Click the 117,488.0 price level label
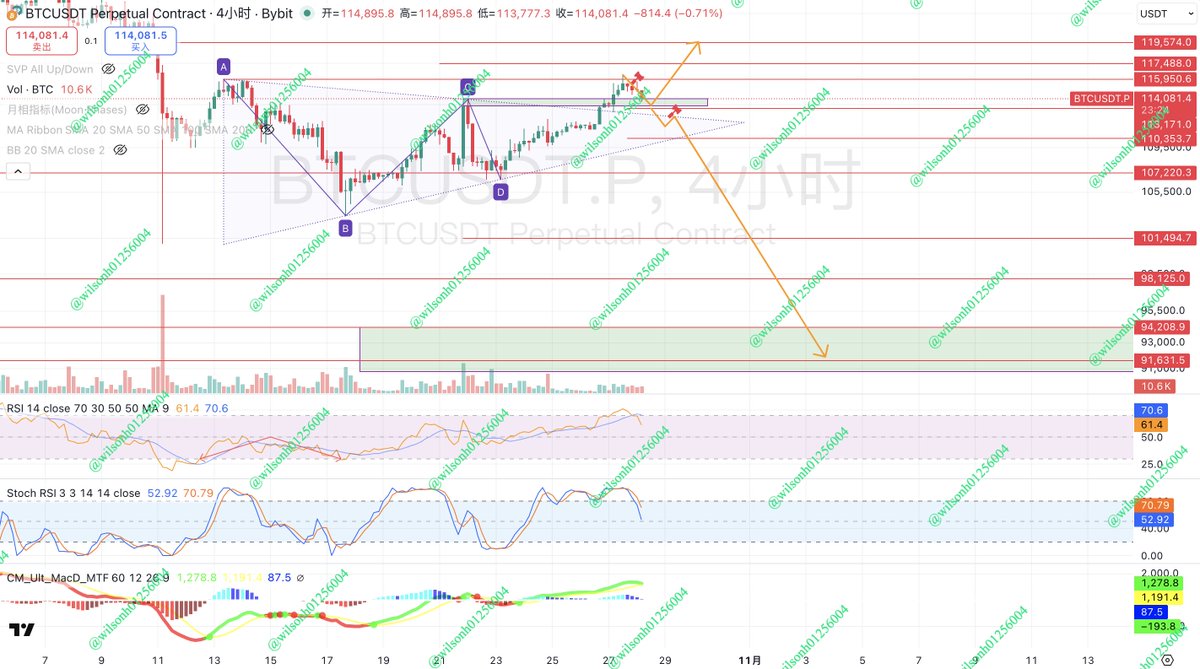 point(1163,63)
